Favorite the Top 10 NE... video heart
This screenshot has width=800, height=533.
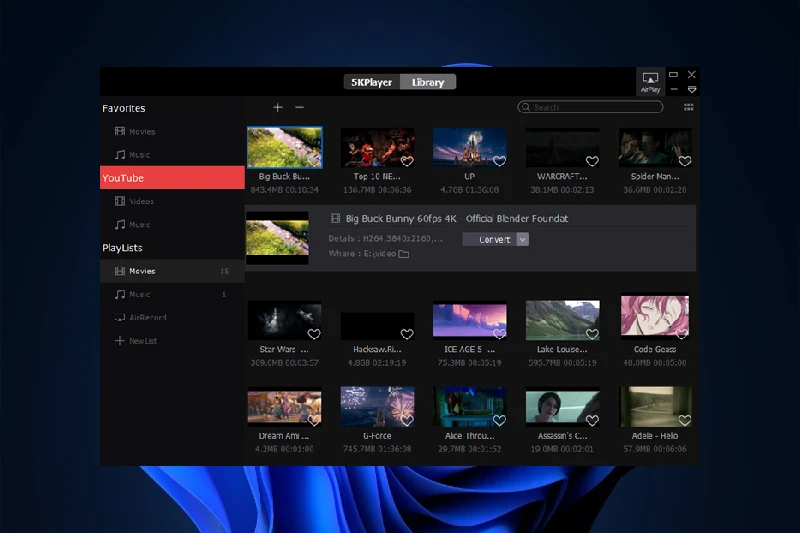407,161
